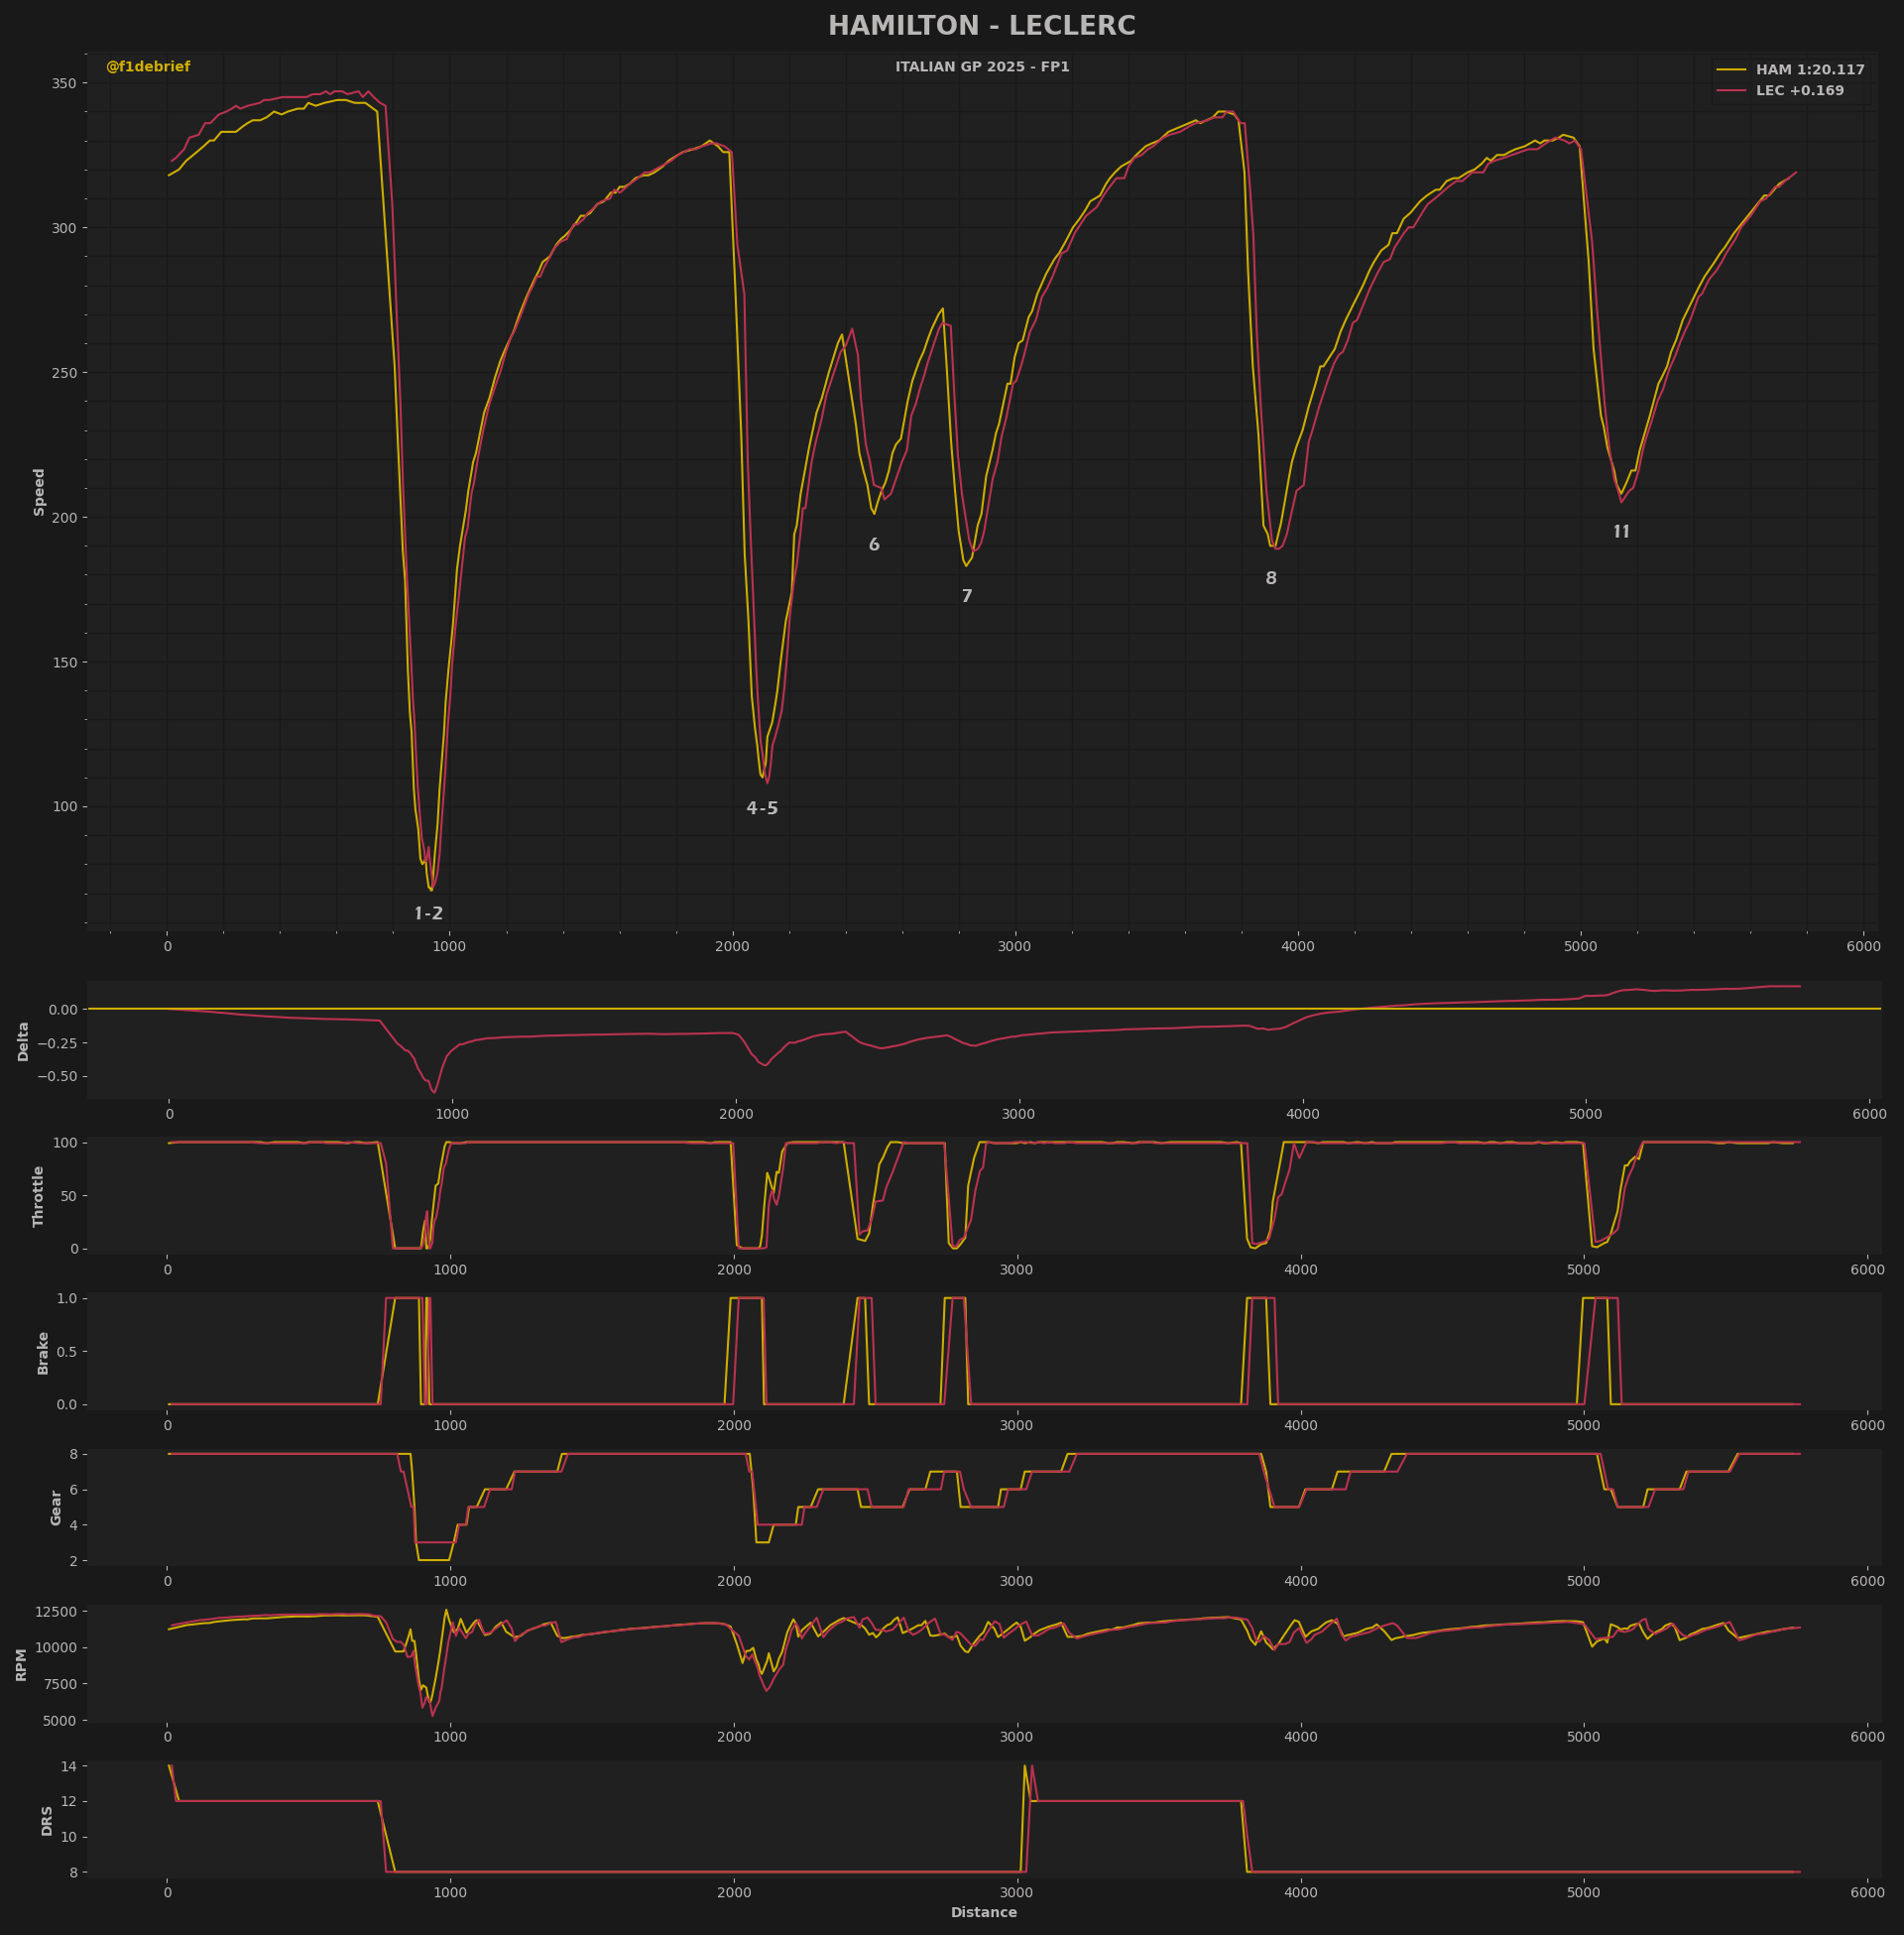The width and height of the screenshot is (1904, 1935).
Task: Click the corner 4-5 label
Action: click(761, 808)
